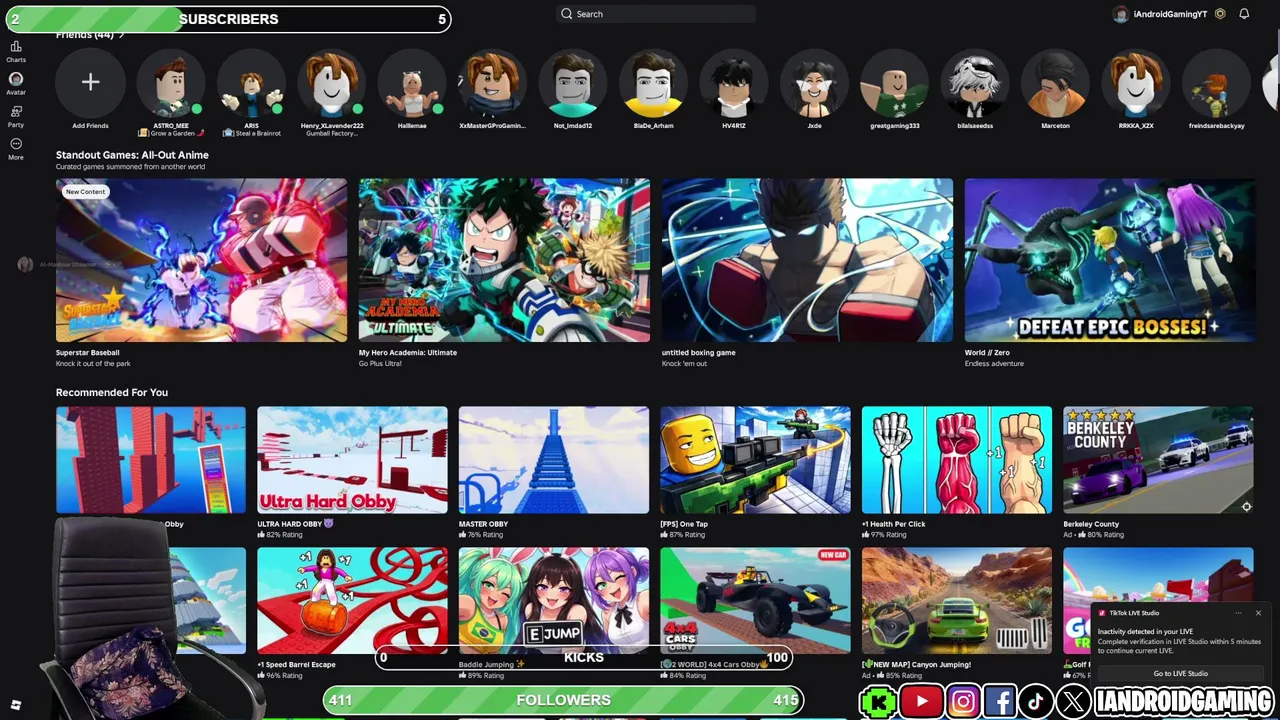This screenshot has height=720, width=1280.
Task: Open TikTok LIVE Studio notification options
Action: pyautogui.click(x=1238, y=613)
